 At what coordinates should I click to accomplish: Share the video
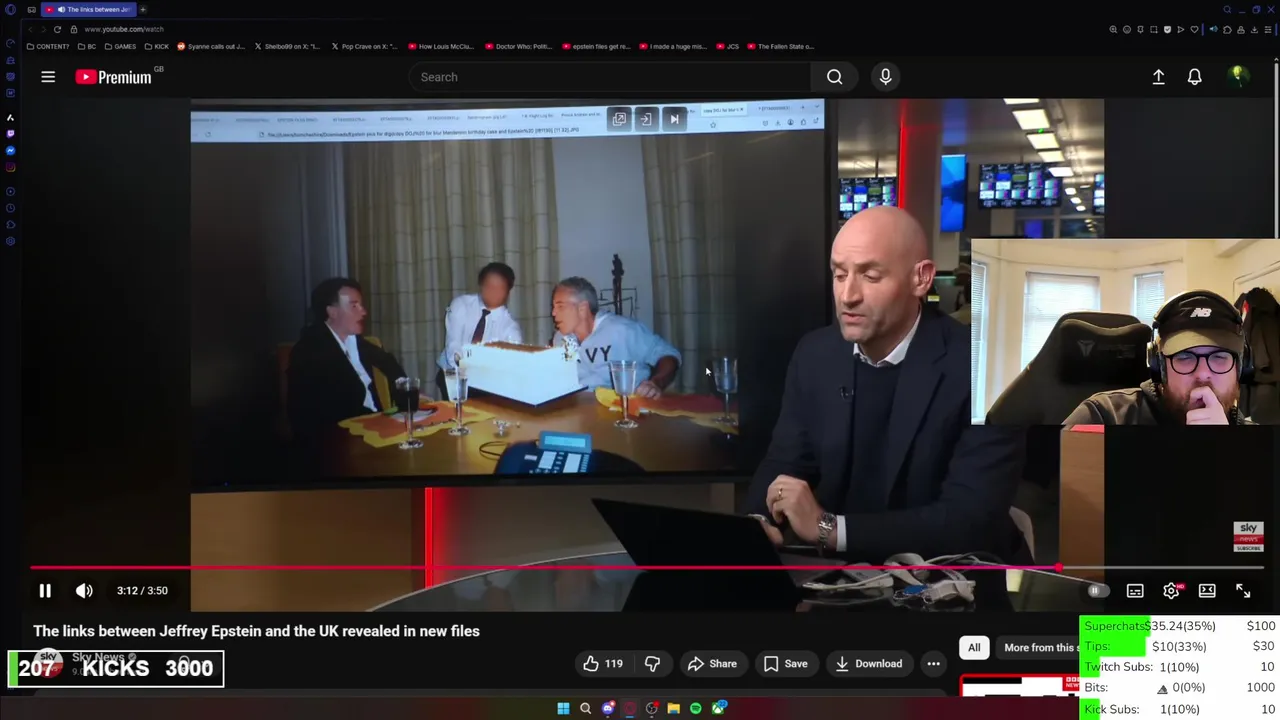(712, 664)
